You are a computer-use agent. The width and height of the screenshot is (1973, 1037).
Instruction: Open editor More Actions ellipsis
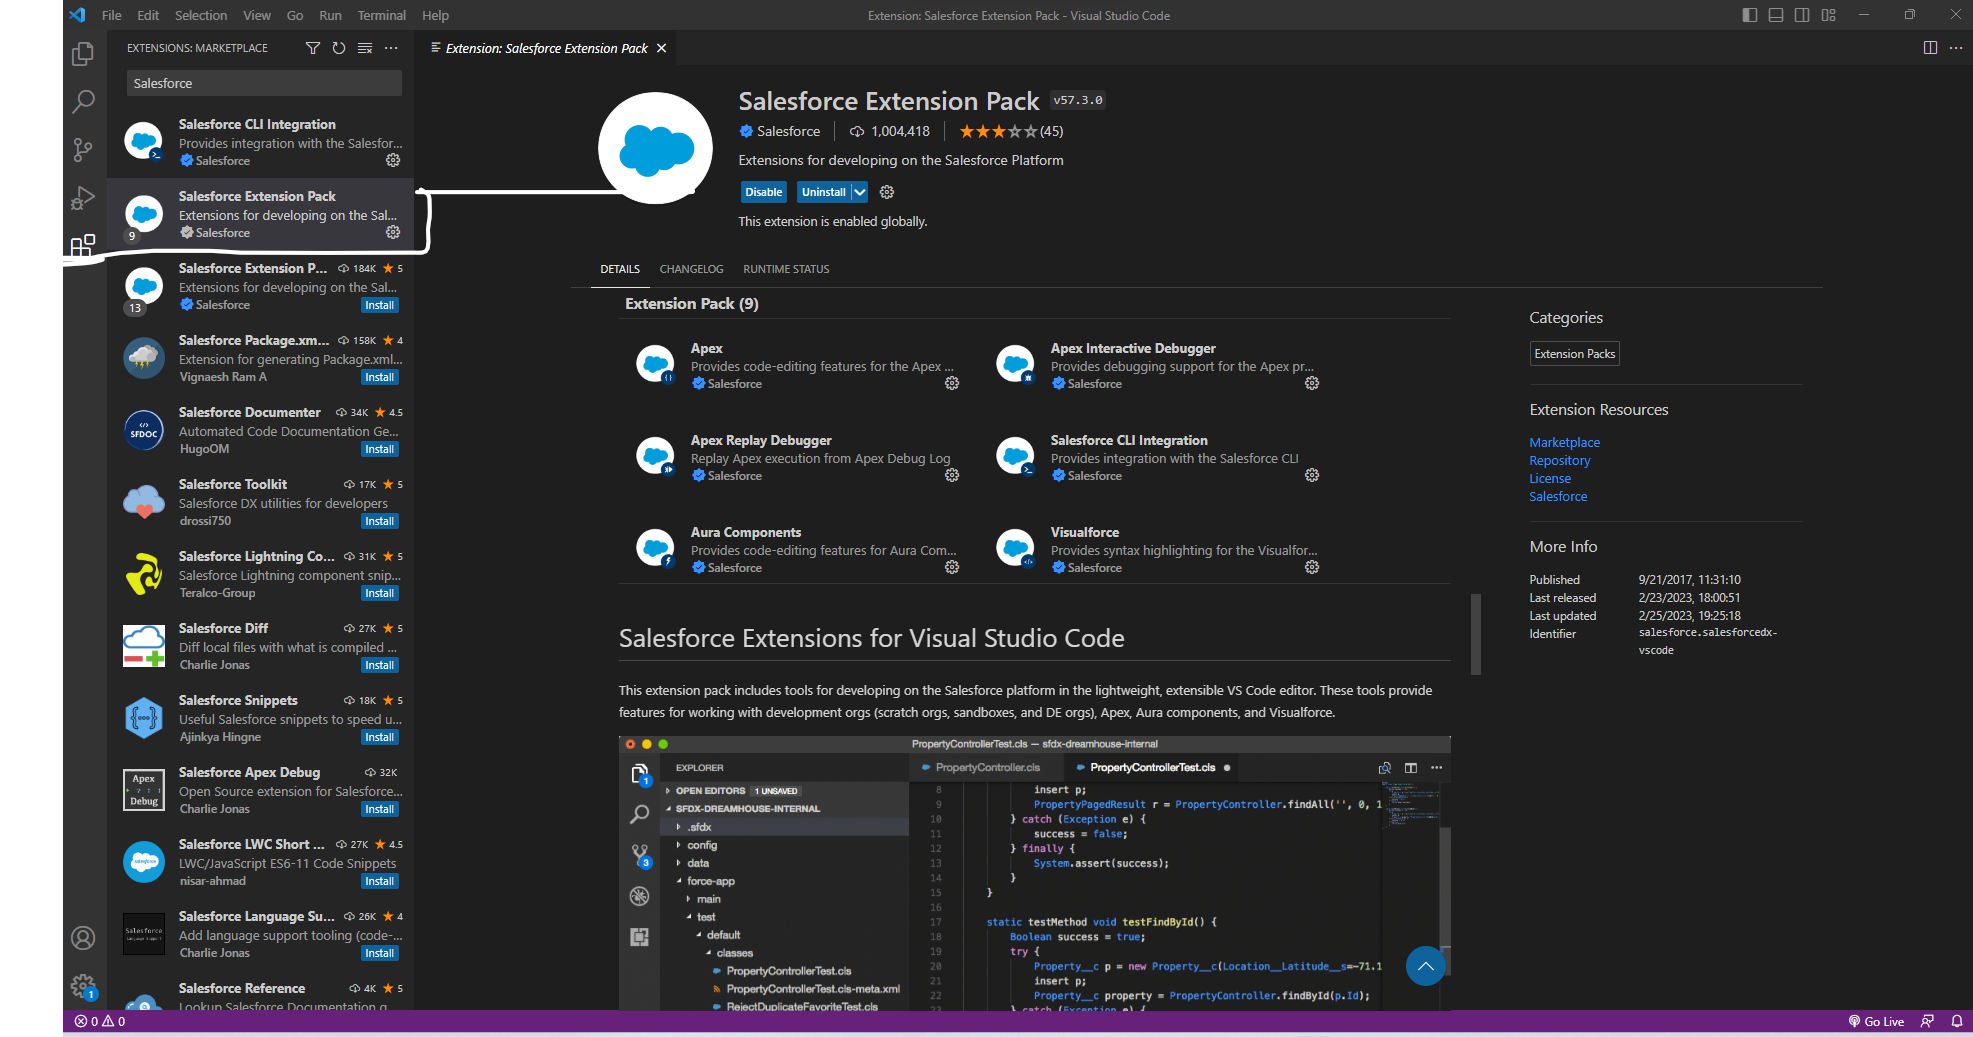point(1956,48)
